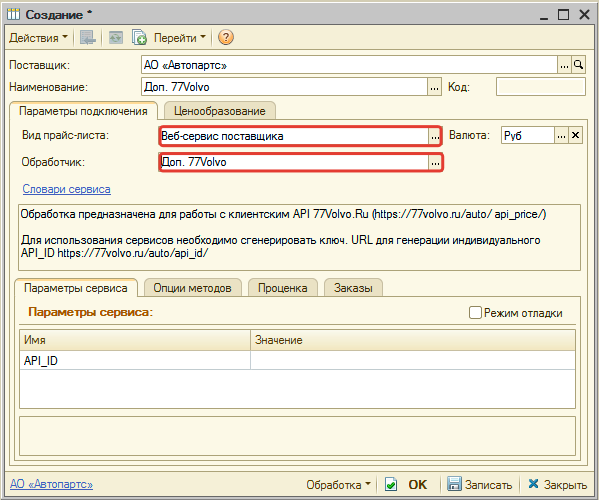The height and width of the screenshot is (500, 599).
Task: Click the API_ID value cell
Action: tap(413, 360)
